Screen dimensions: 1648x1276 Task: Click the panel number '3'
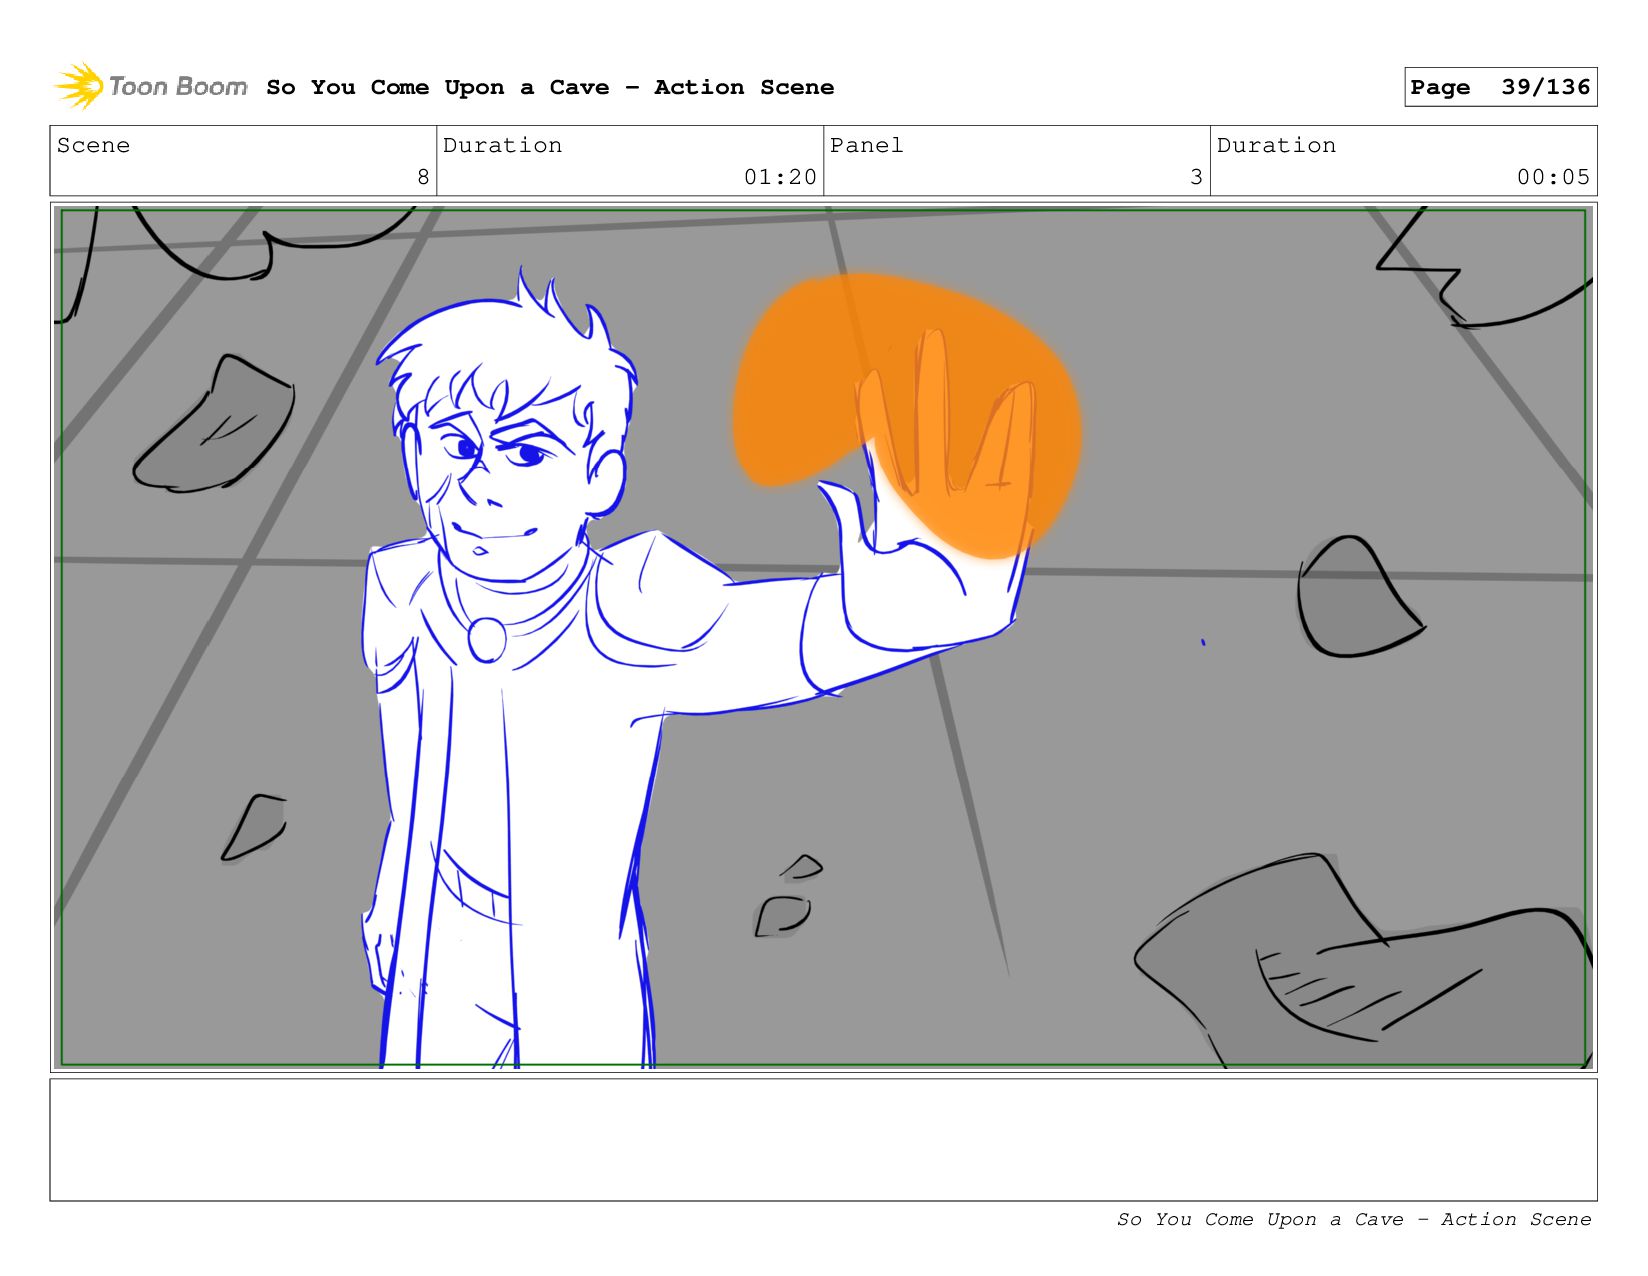coord(1196,177)
